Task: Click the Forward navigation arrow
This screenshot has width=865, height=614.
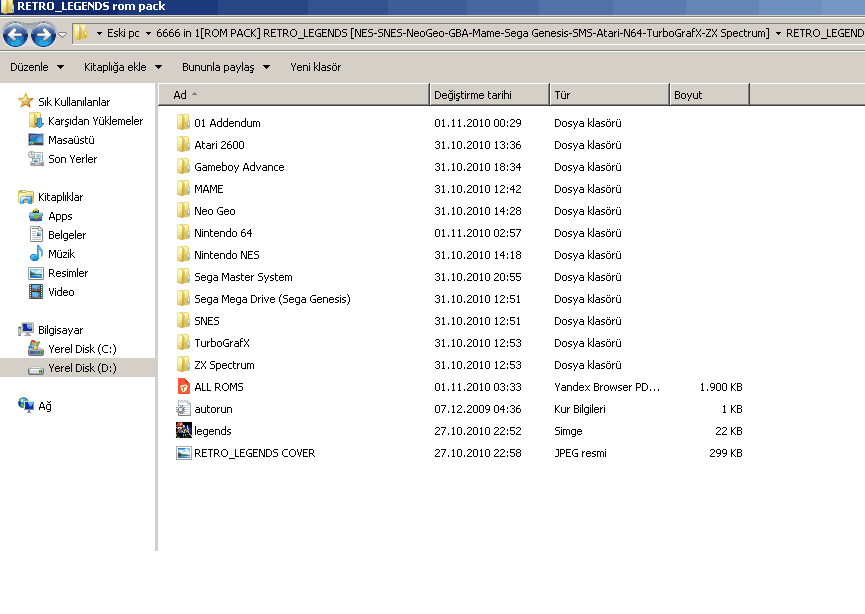Action: tap(43, 34)
